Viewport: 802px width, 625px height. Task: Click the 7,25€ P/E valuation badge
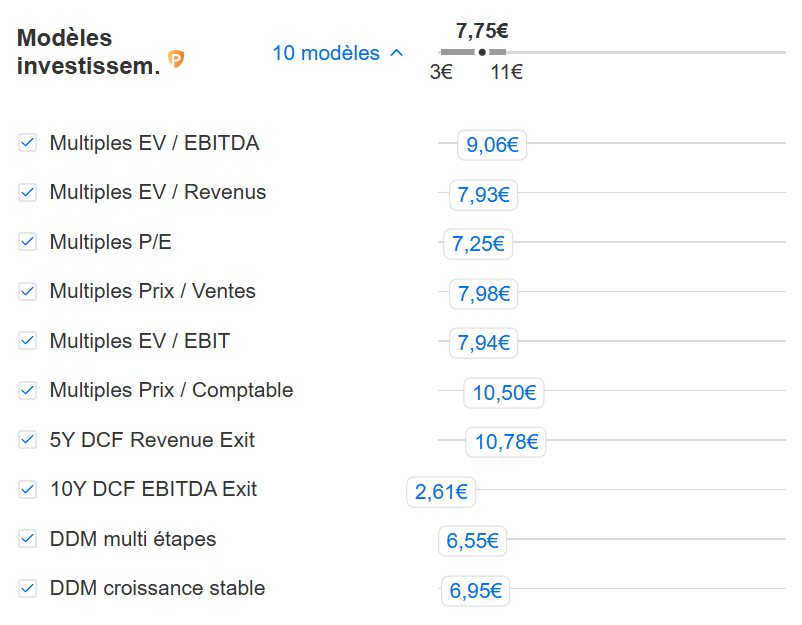click(x=478, y=244)
